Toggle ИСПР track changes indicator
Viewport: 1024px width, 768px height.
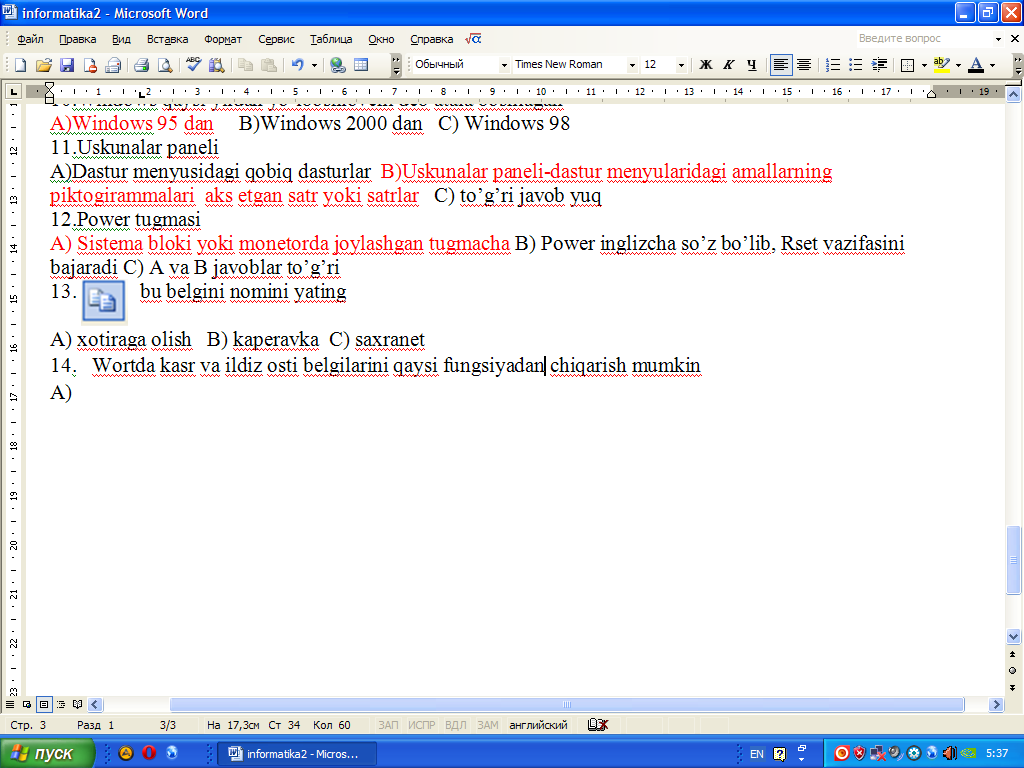pos(421,725)
